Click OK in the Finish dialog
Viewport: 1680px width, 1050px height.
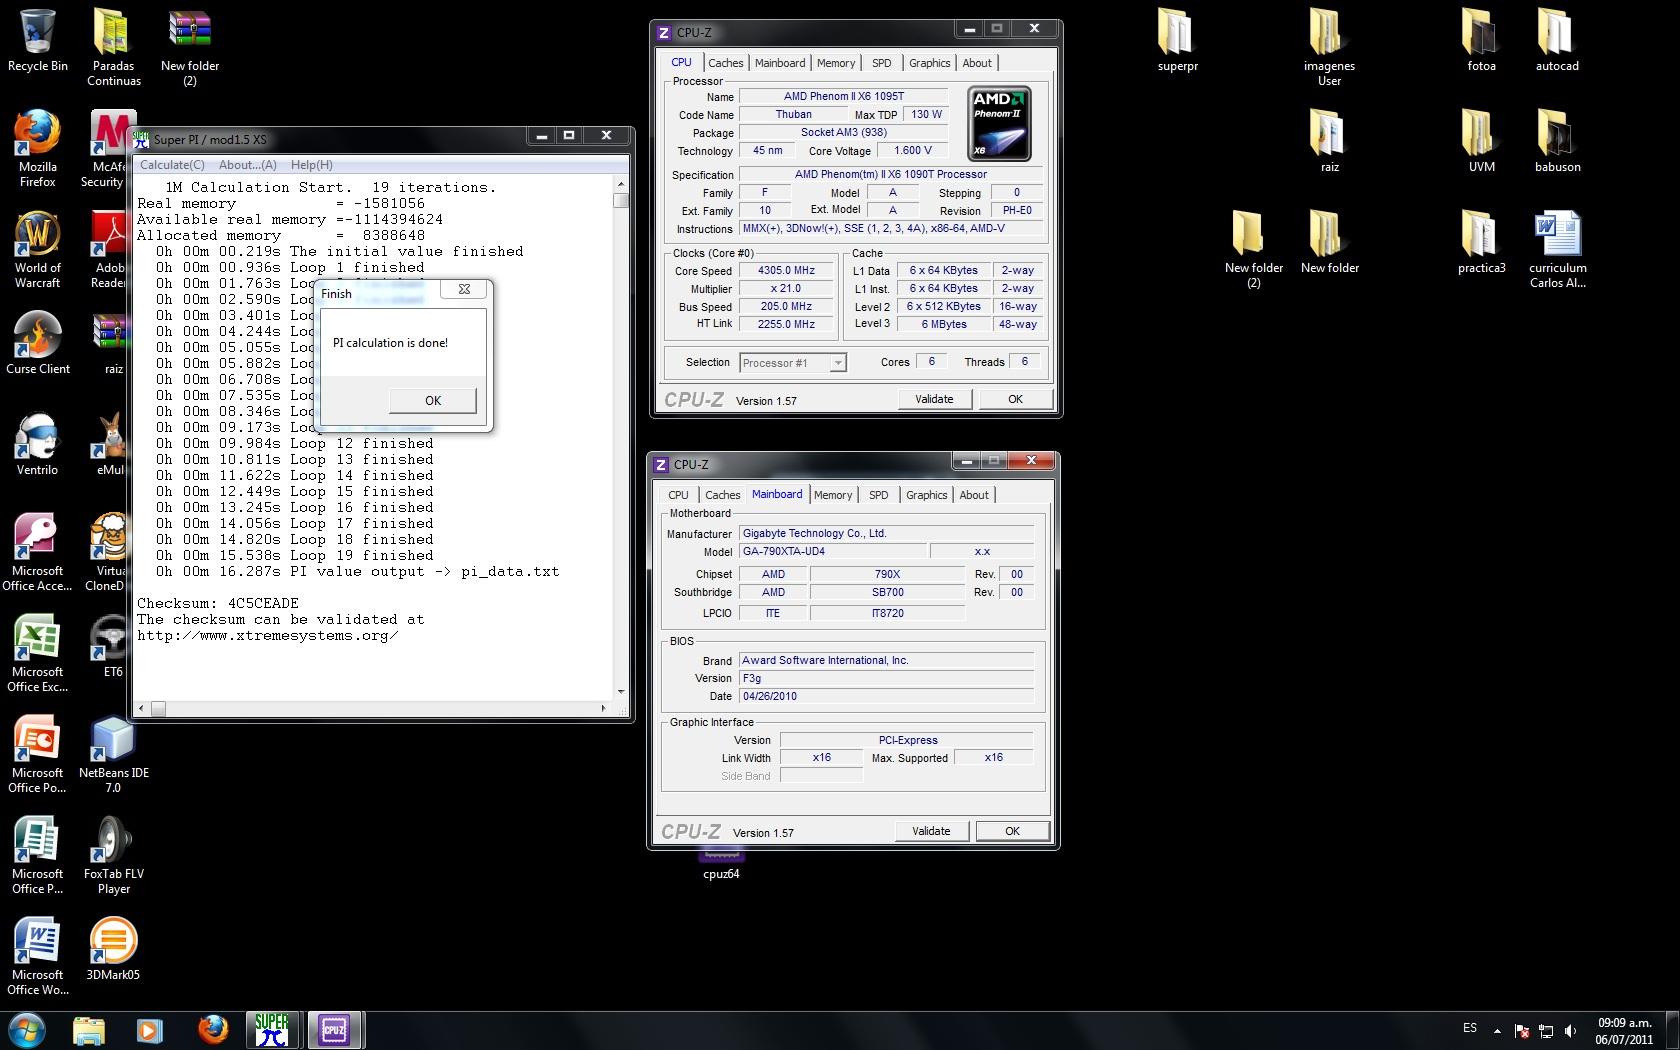(x=432, y=400)
